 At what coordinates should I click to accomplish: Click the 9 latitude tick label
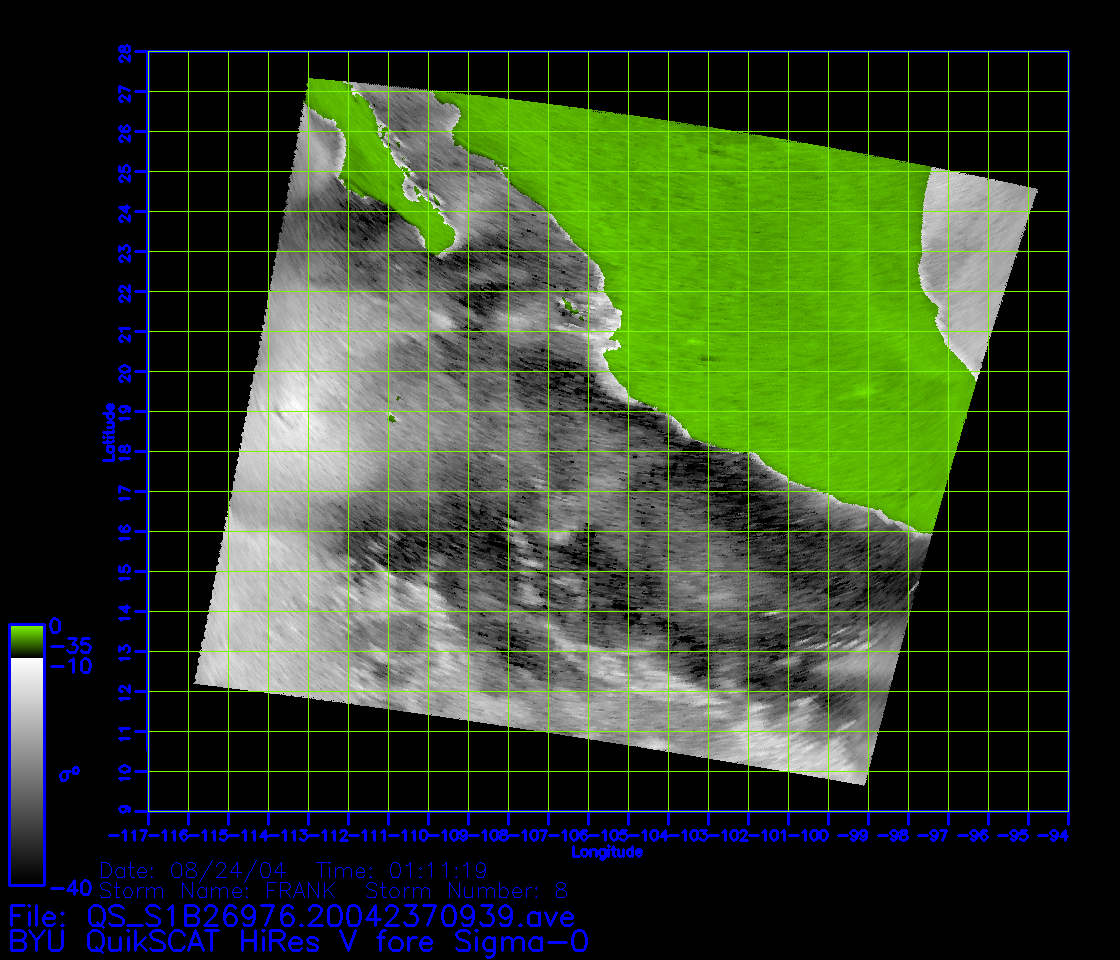click(x=124, y=811)
